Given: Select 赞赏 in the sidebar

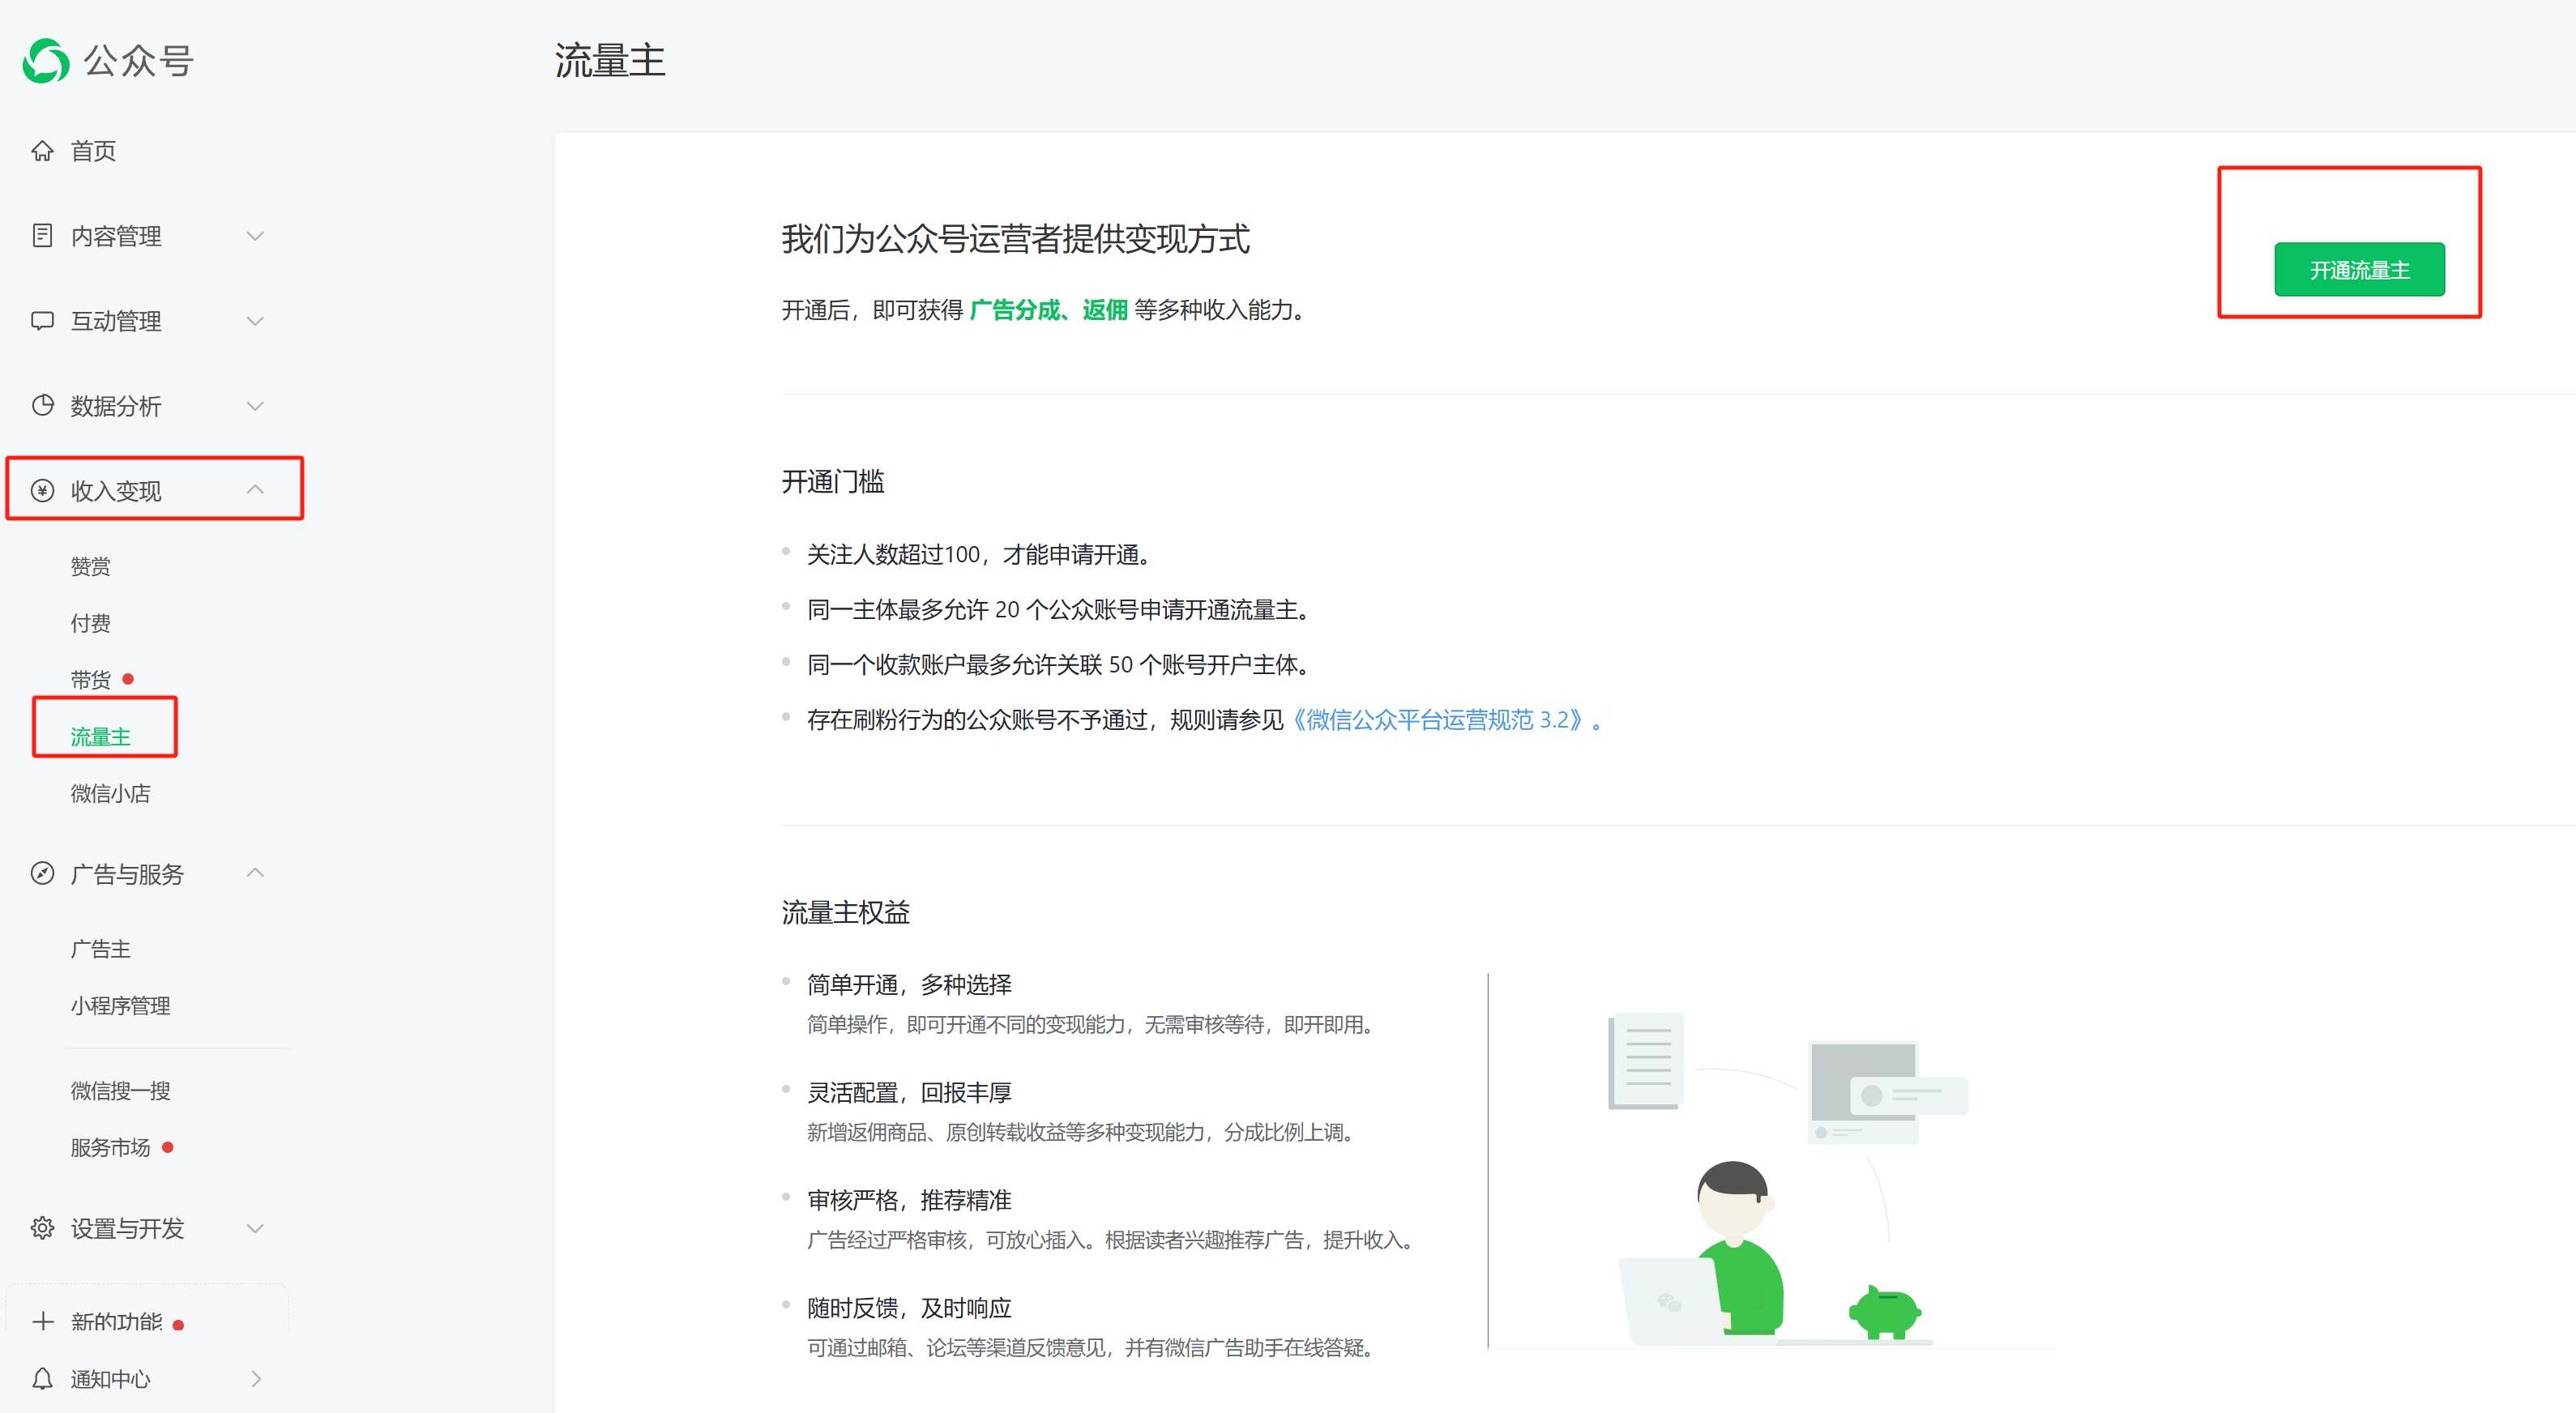Looking at the screenshot, I should [90, 564].
